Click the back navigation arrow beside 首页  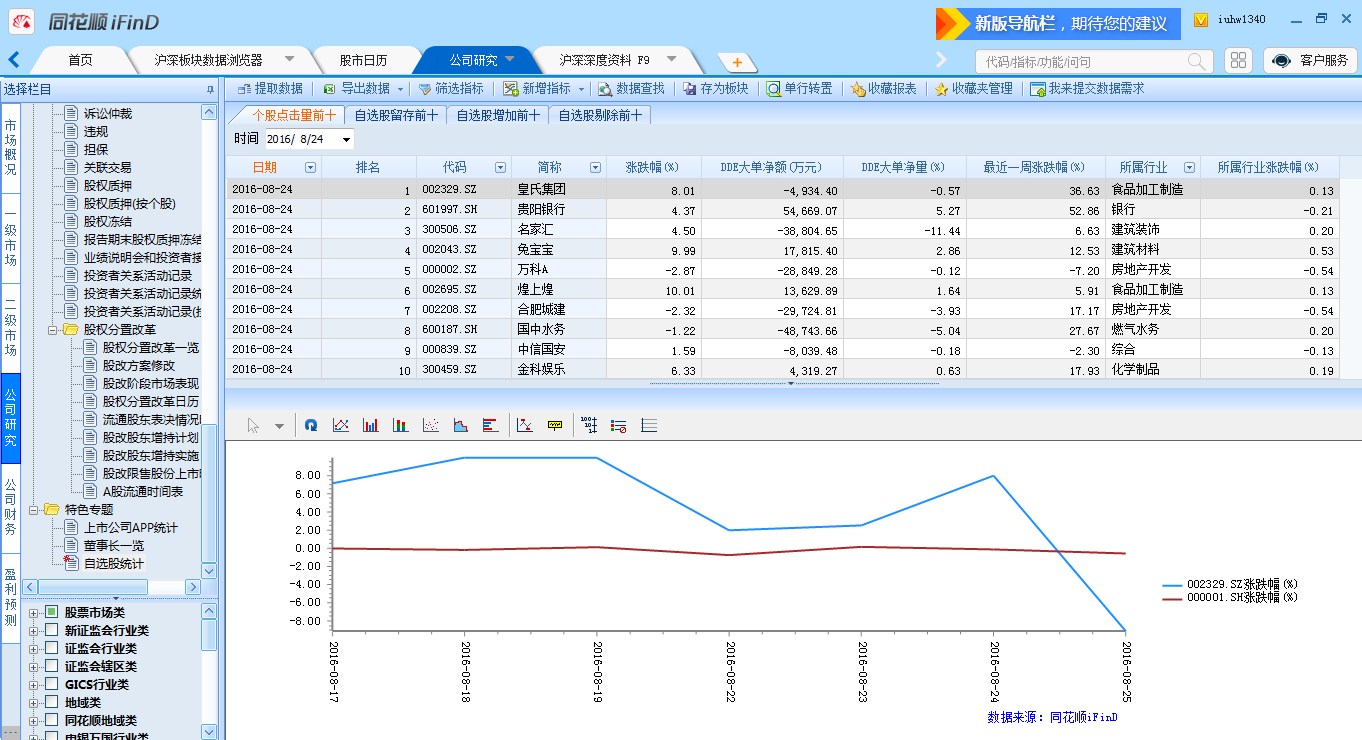pyautogui.click(x=14, y=59)
